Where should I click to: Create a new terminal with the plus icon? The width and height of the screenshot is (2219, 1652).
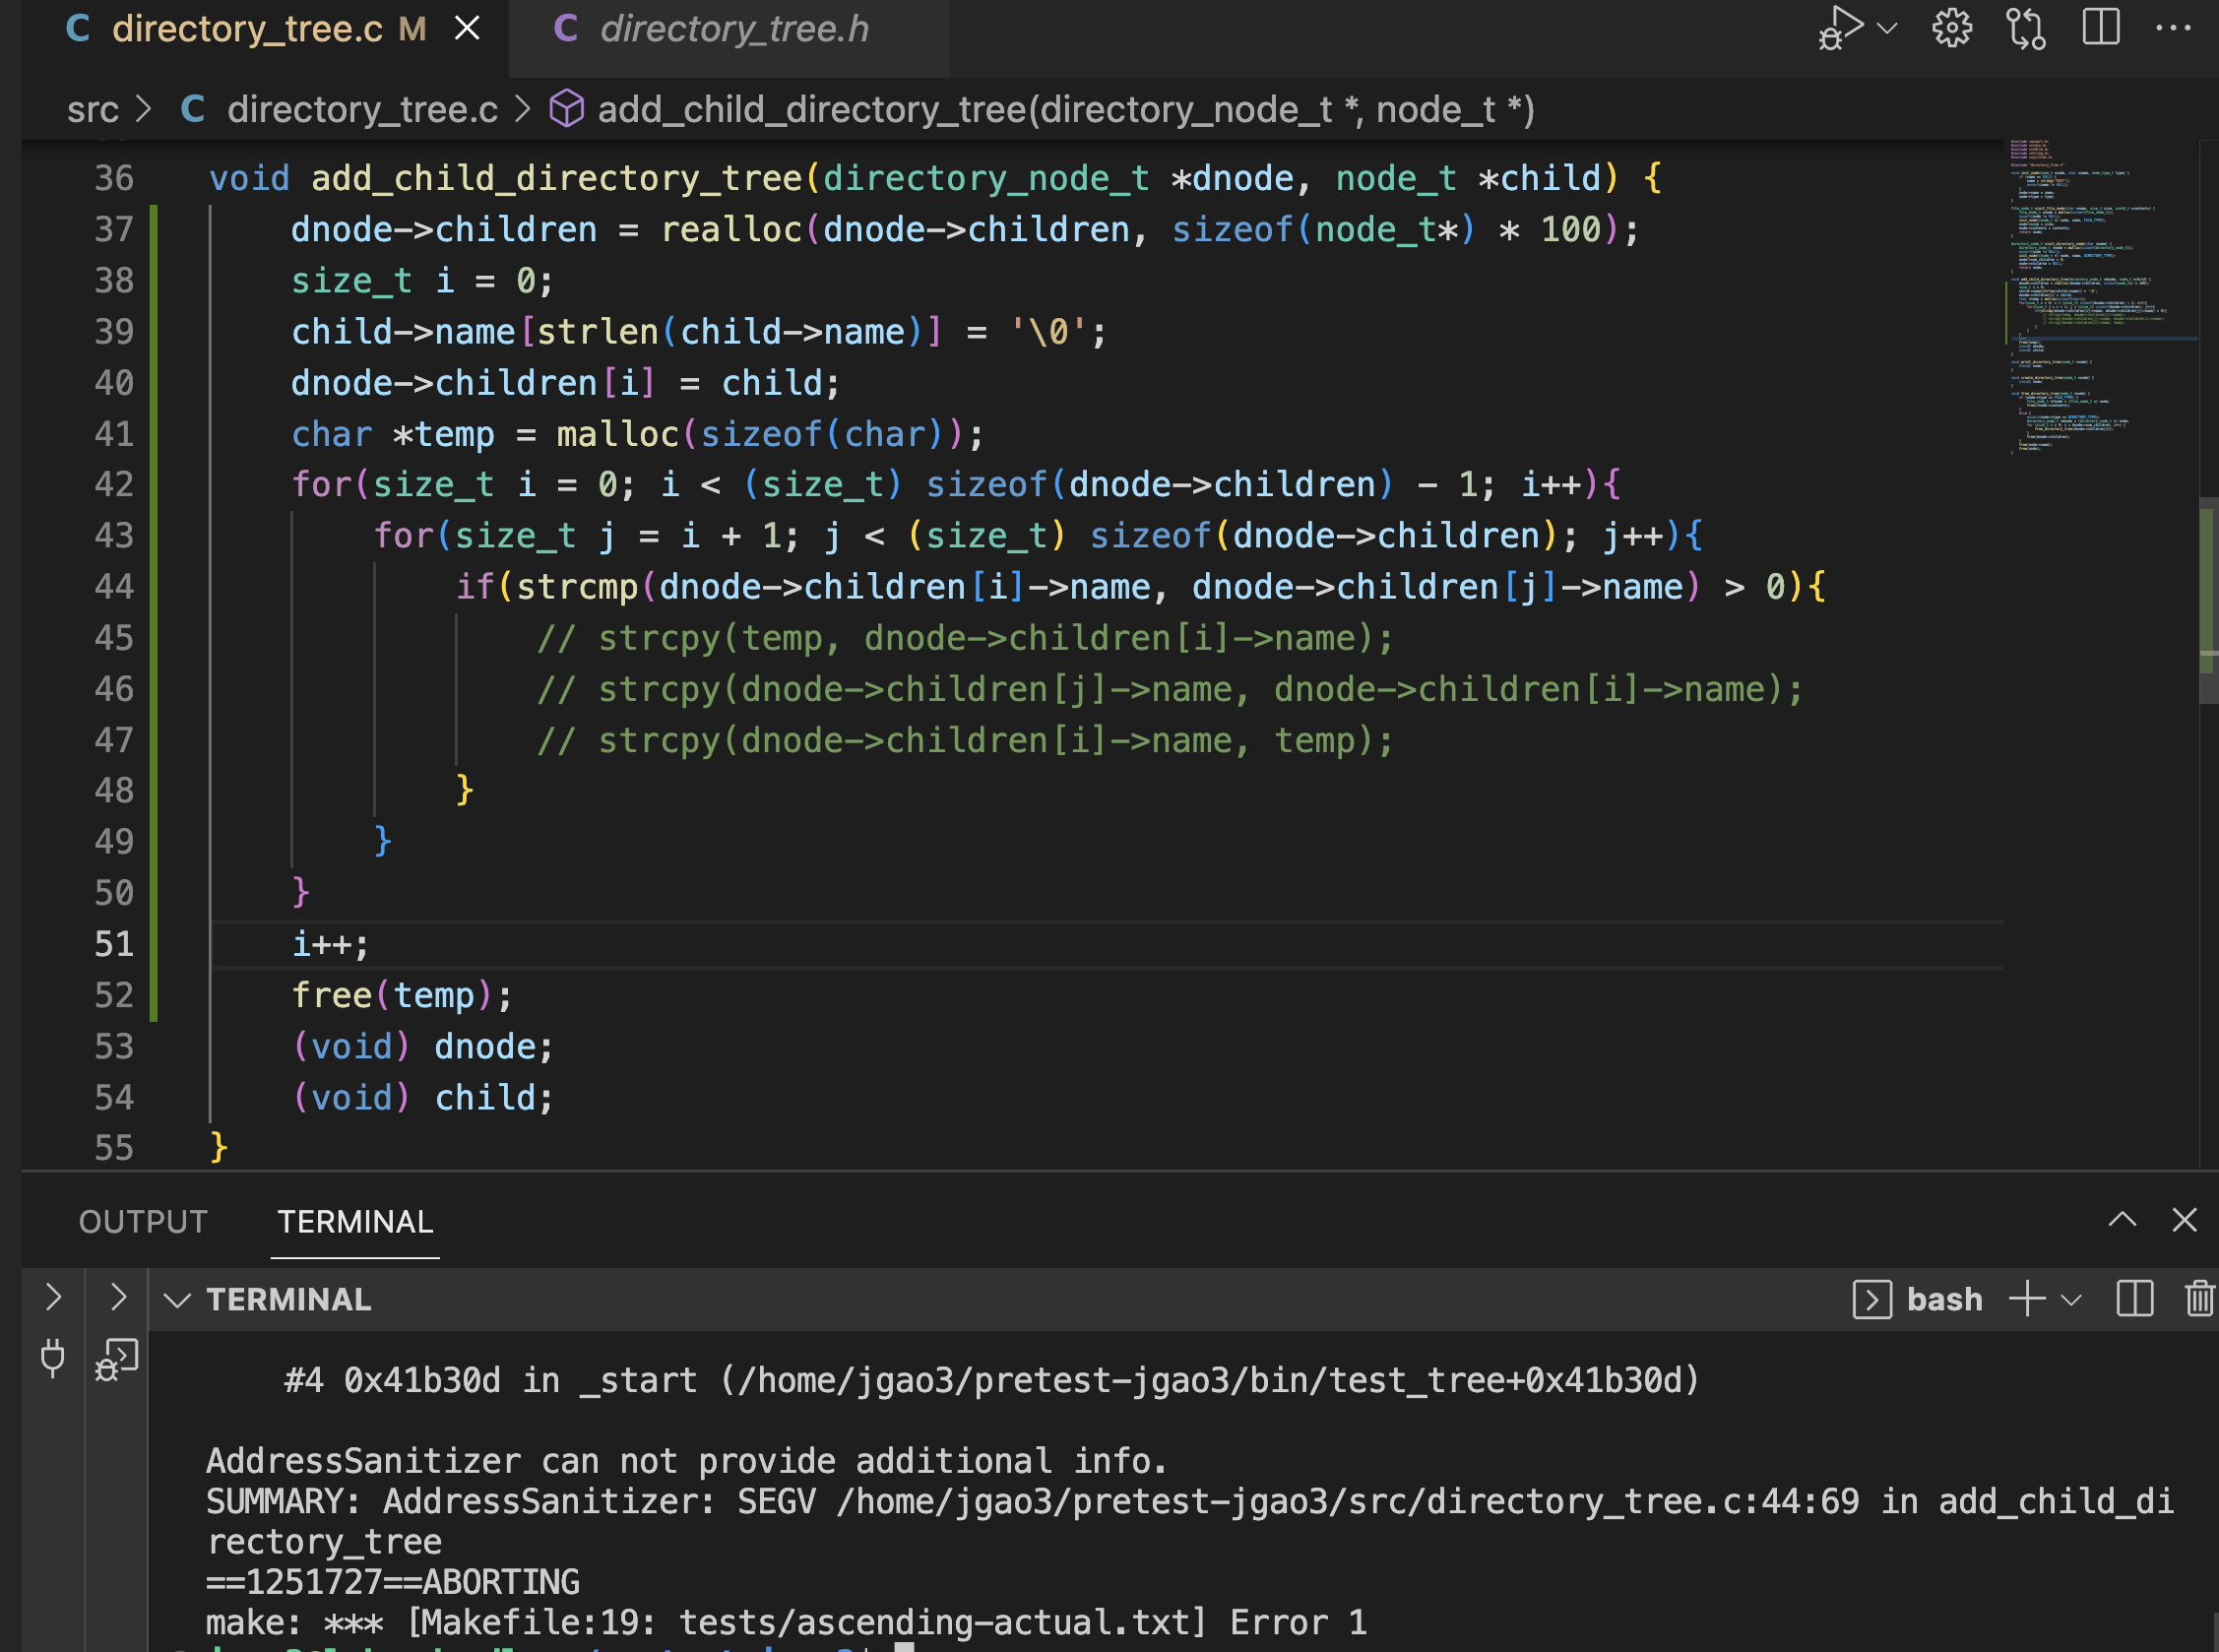[2027, 1299]
